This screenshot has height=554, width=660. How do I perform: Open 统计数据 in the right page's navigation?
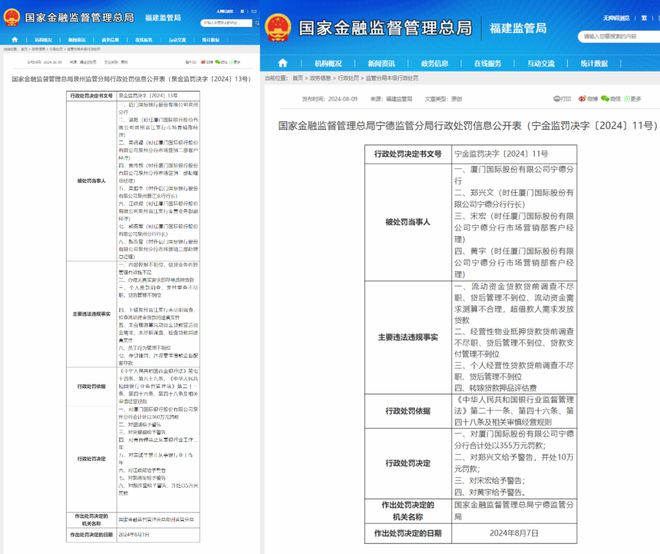[x=594, y=64]
